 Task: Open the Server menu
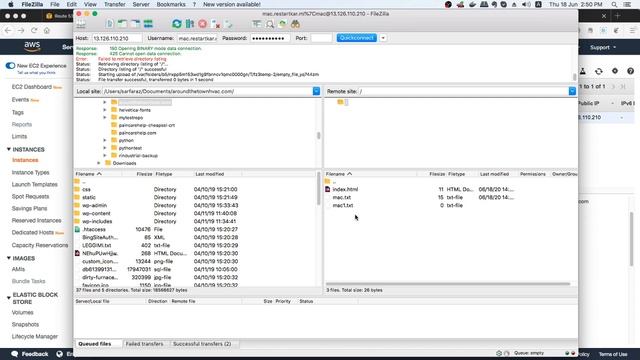click(141, 4)
